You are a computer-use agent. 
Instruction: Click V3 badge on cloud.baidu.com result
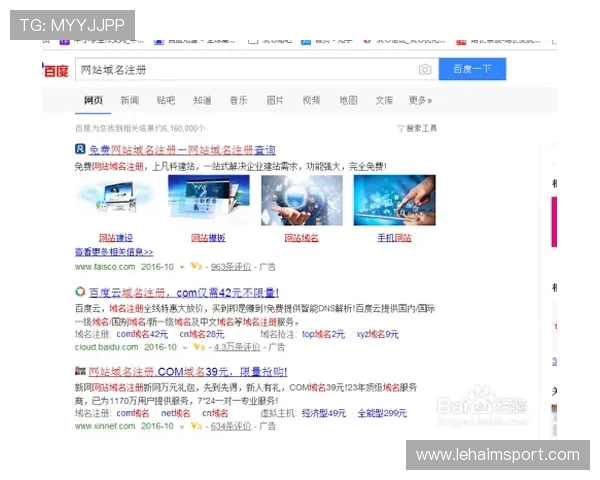pos(199,347)
